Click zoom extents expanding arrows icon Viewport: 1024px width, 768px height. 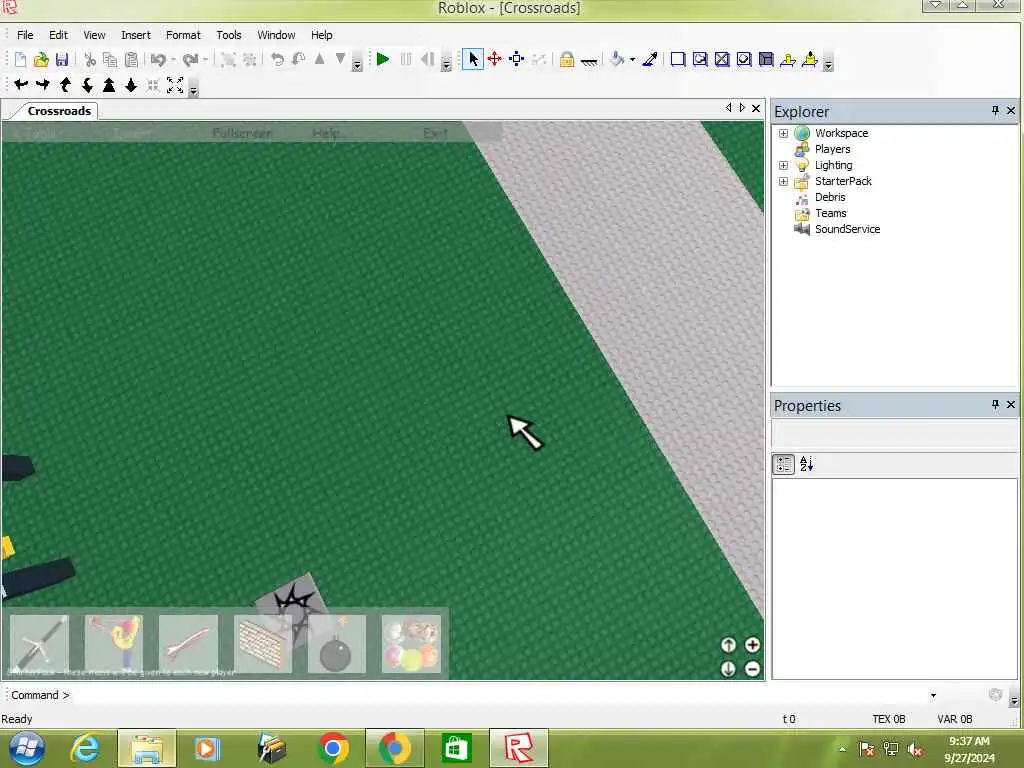pyautogui.click(x=175, y=84)
